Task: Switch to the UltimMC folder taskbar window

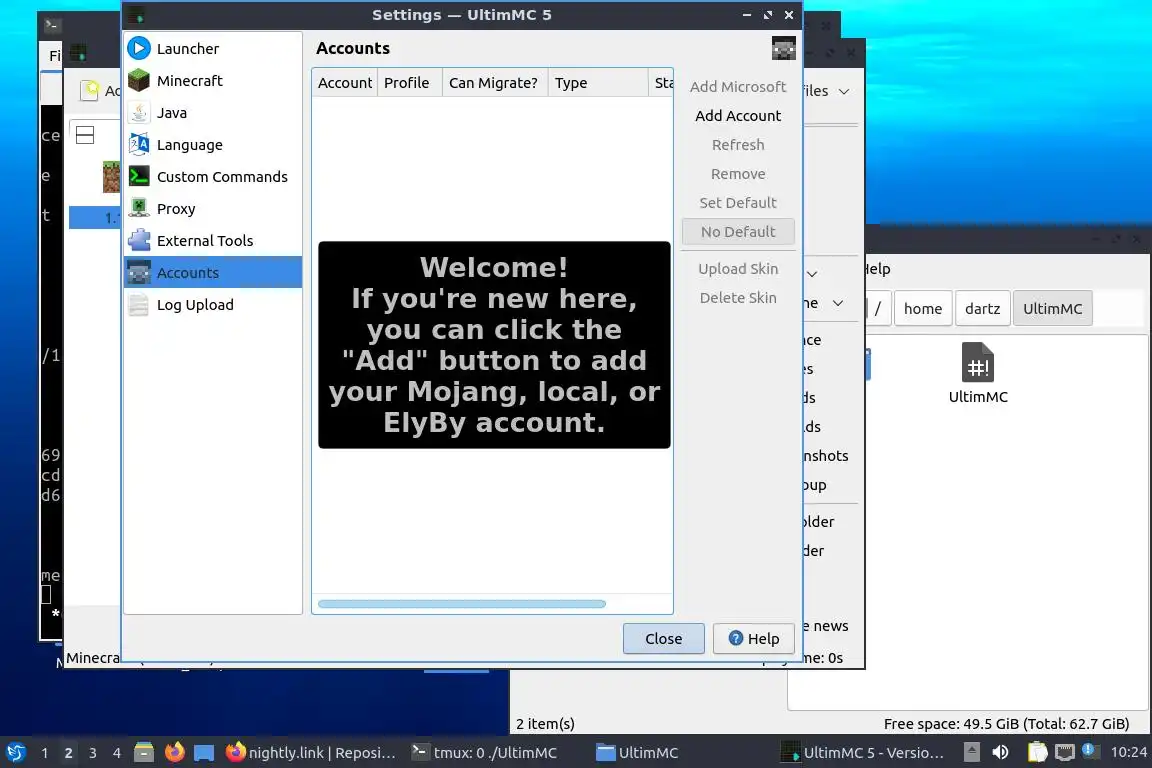Action: (637, 753)
